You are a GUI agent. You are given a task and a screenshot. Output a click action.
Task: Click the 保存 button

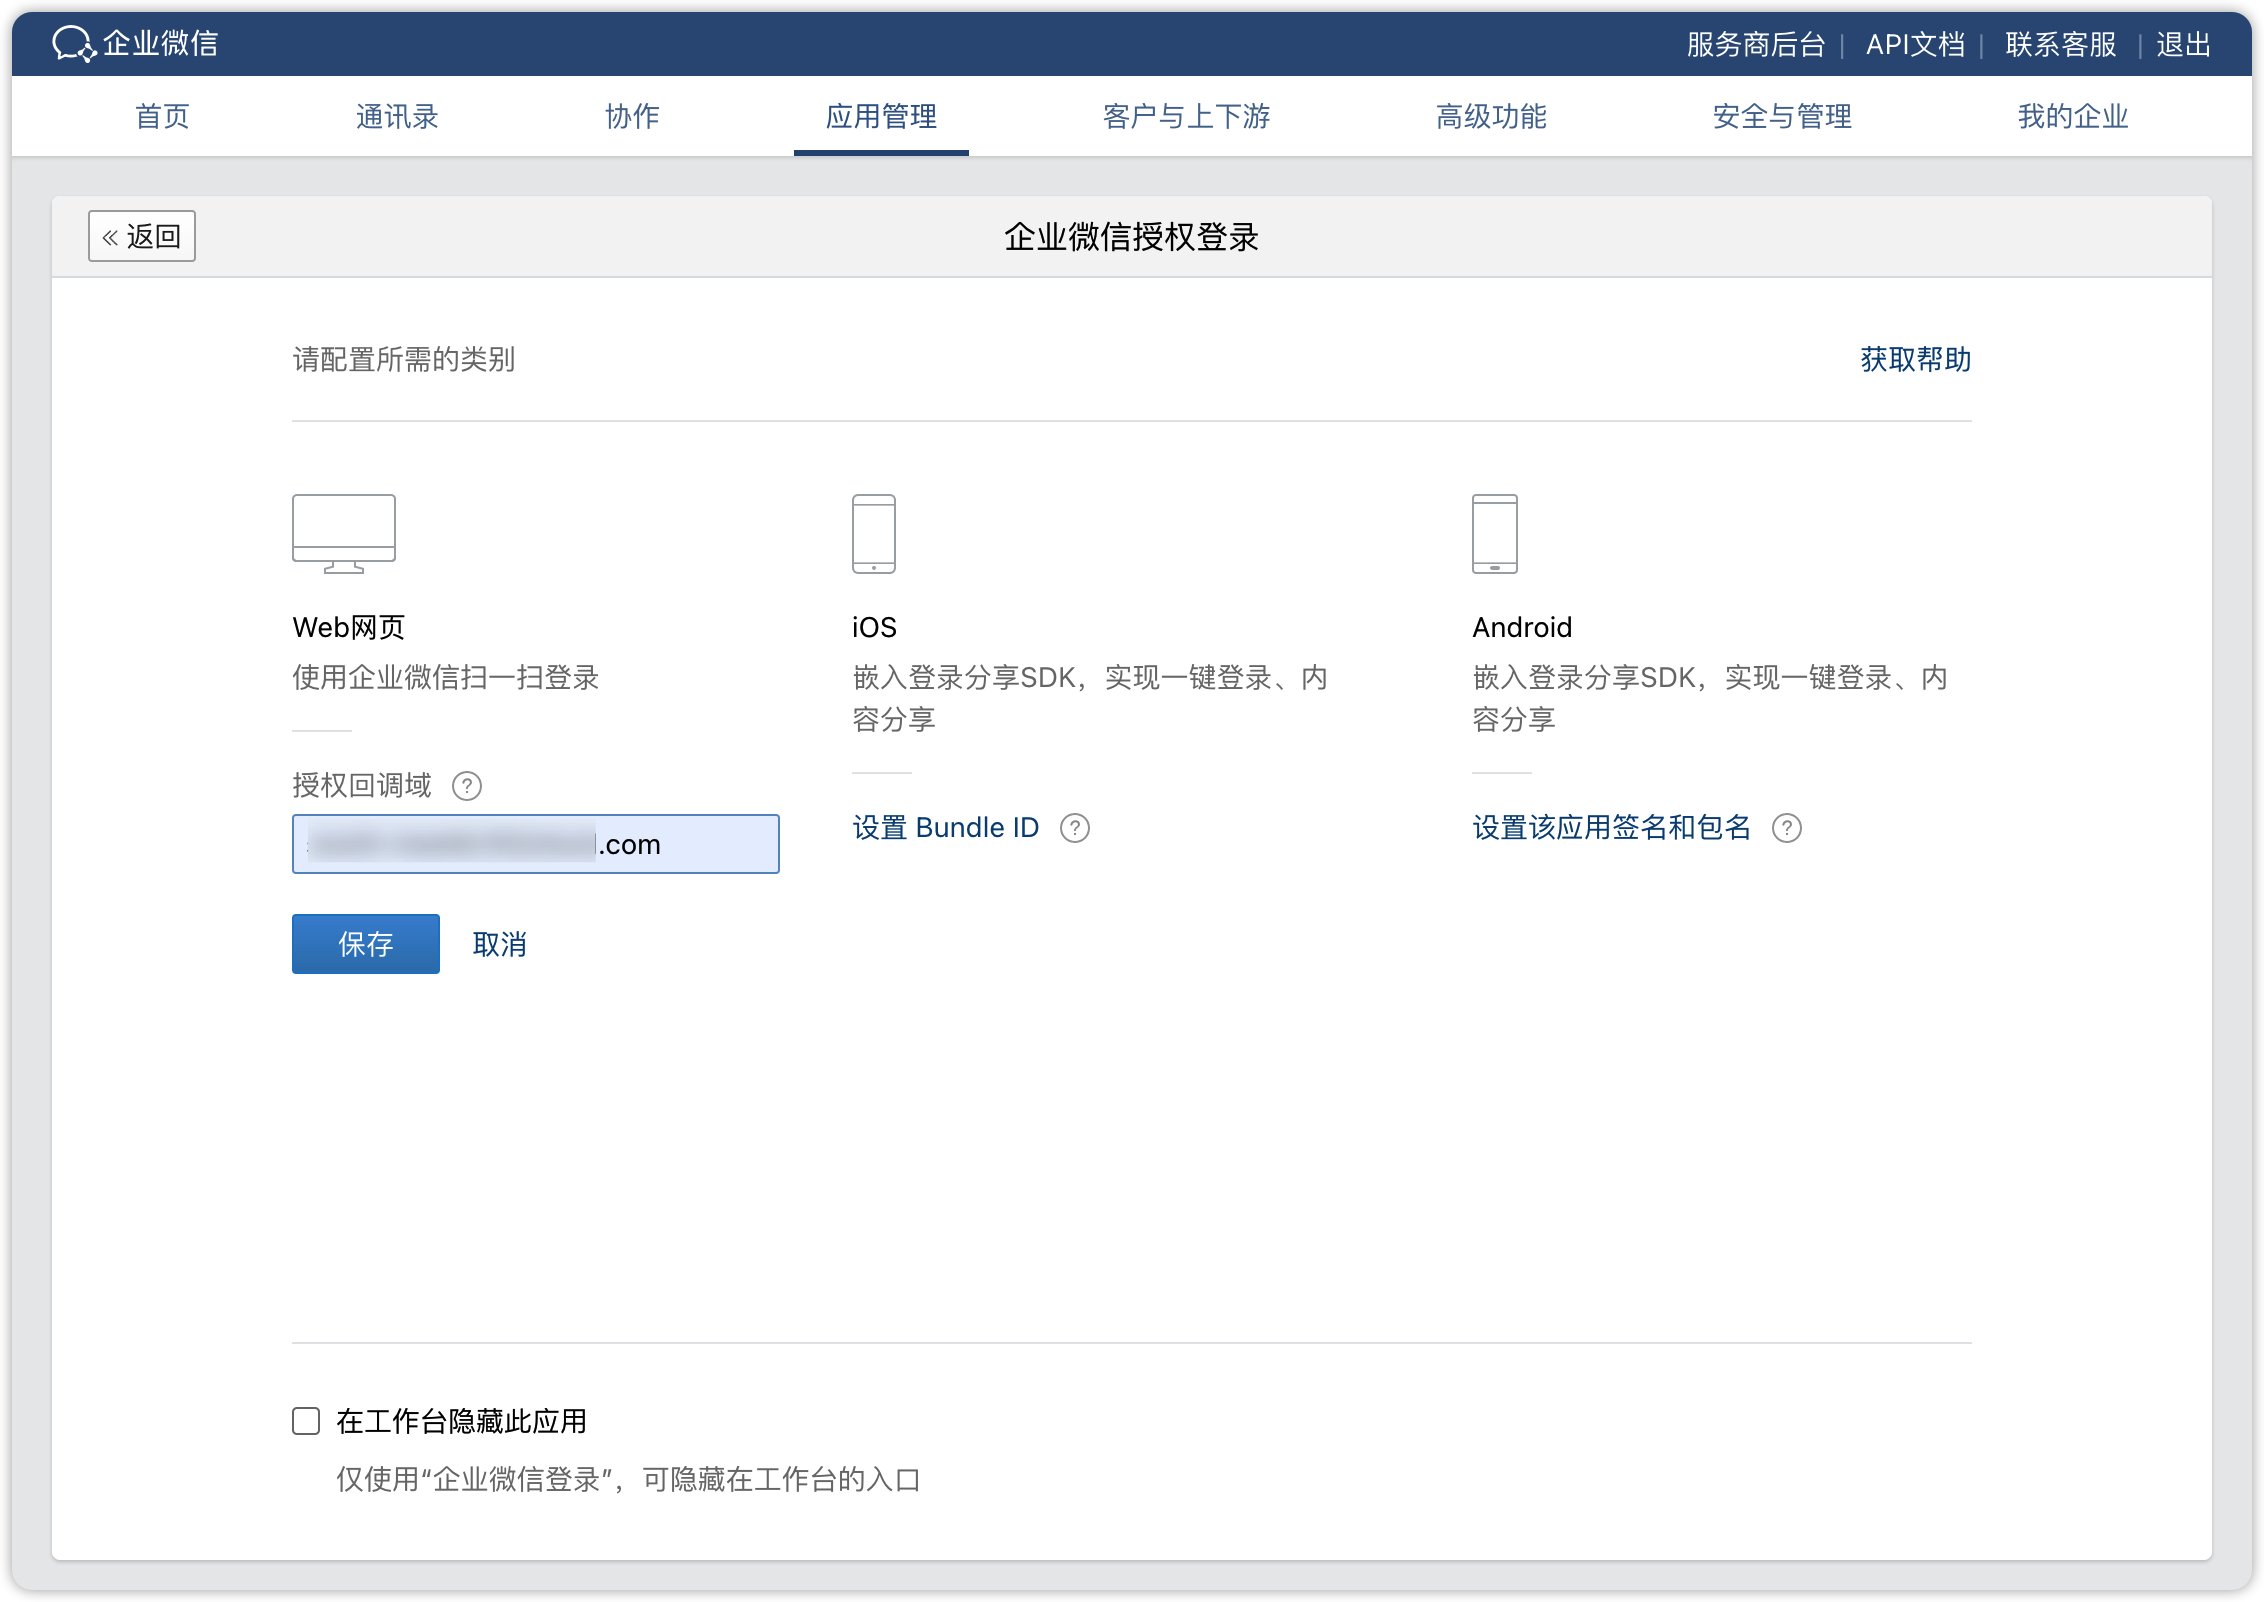pos(365,944)
